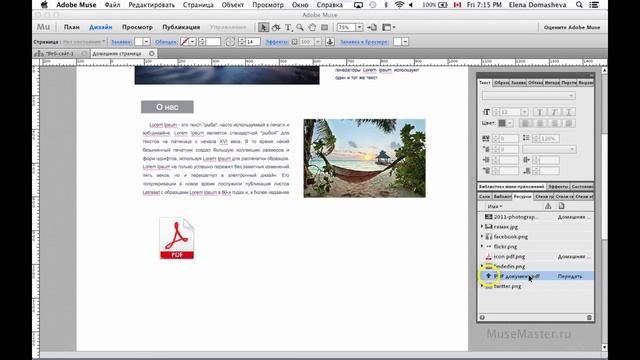The image size is (640, 360).
Task: Open the browser fill dropdown
Action: click(405, 42)
